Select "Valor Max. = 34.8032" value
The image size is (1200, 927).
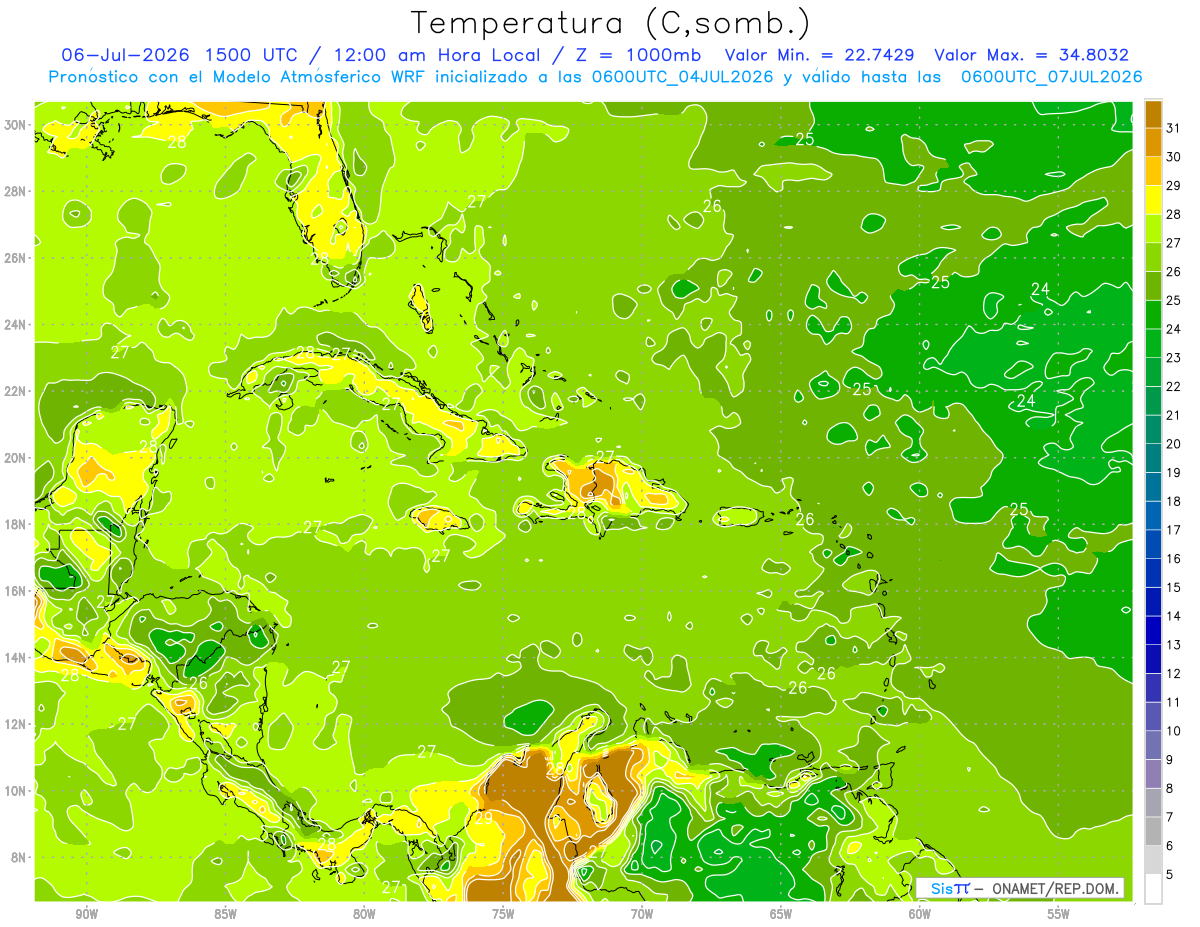[x=1031, y=55]
